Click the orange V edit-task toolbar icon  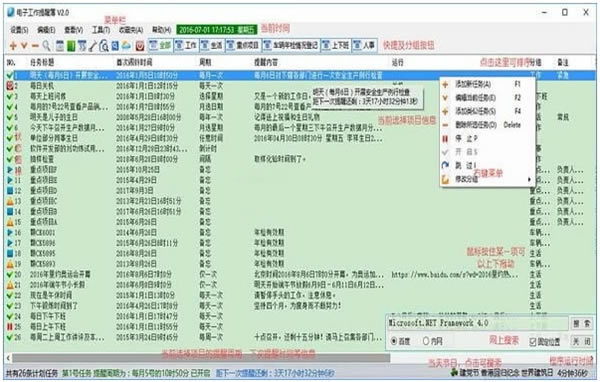click(x=24, y=46)
